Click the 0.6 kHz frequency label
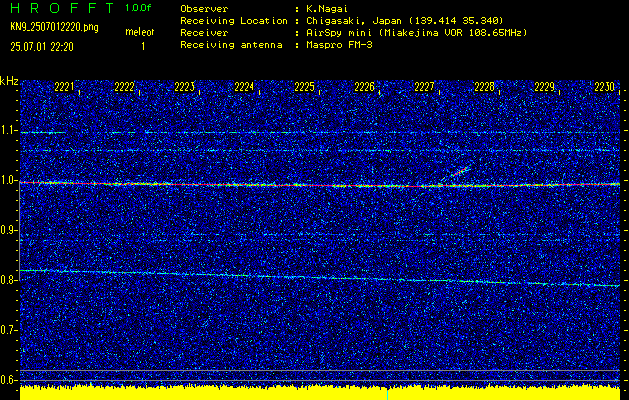This screenshot has width=629, height=400. [8, 380]
